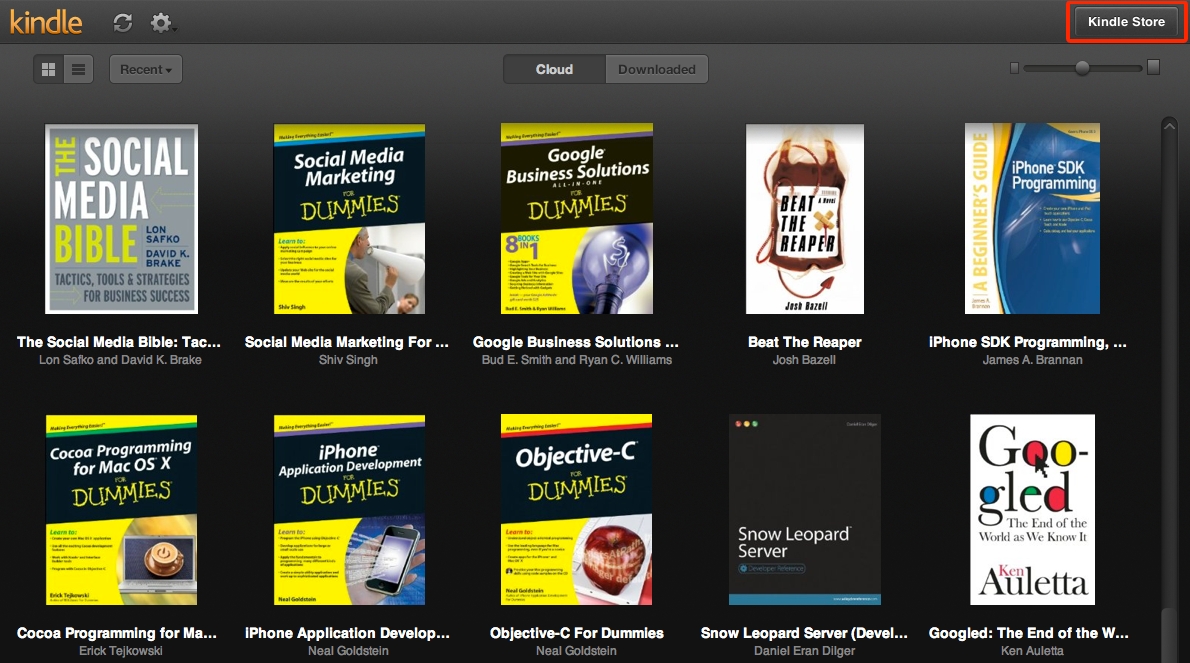Click Cocoa Programming for Mac title text
Viewport: 1190px width, 663px height.
117,633
